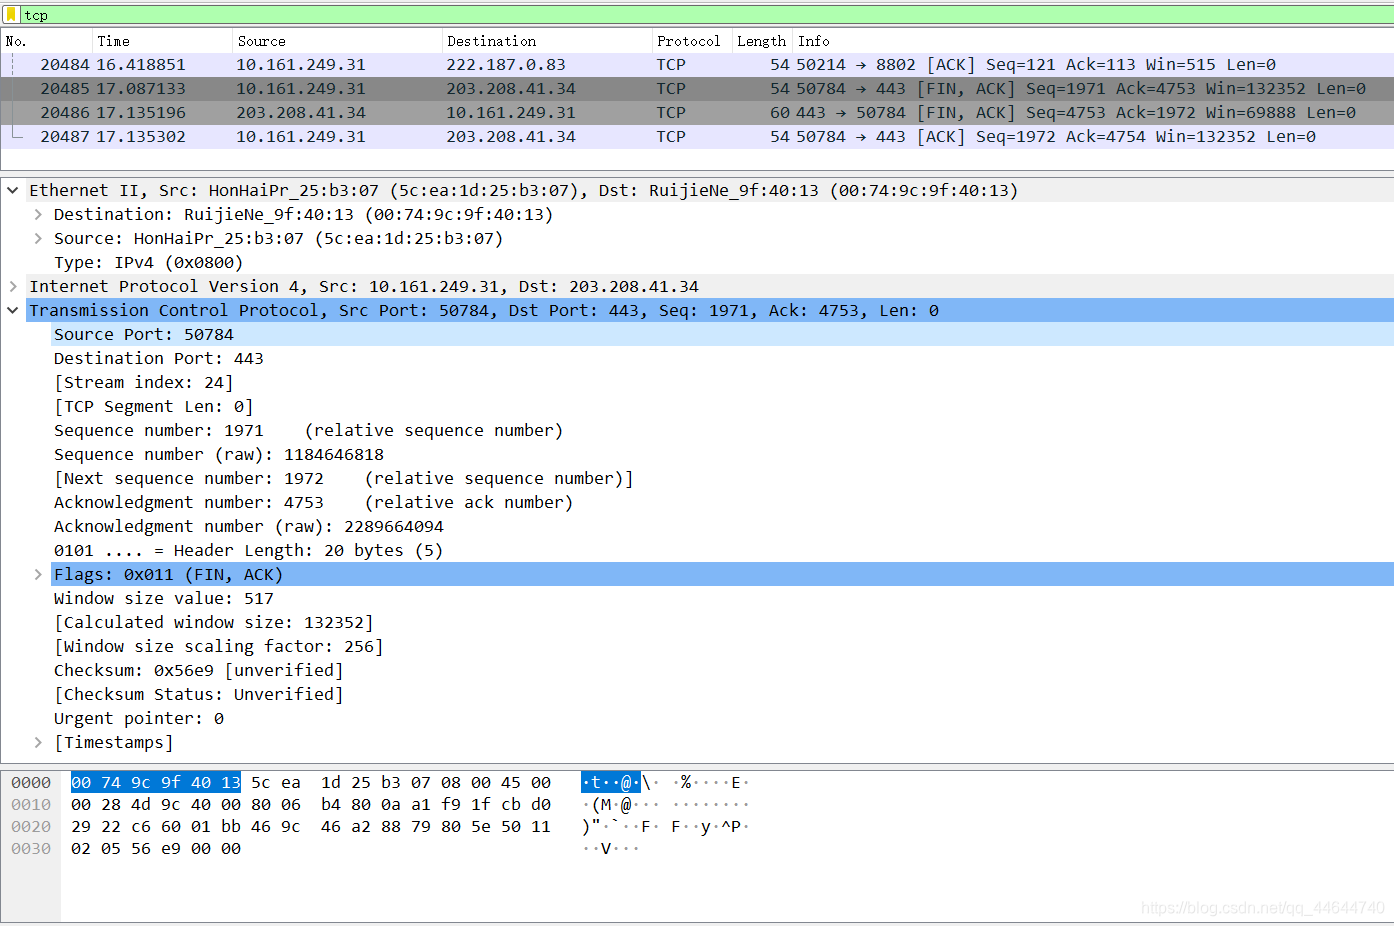Expand the Source HonHaiPr MAC entry

[38, 238]
